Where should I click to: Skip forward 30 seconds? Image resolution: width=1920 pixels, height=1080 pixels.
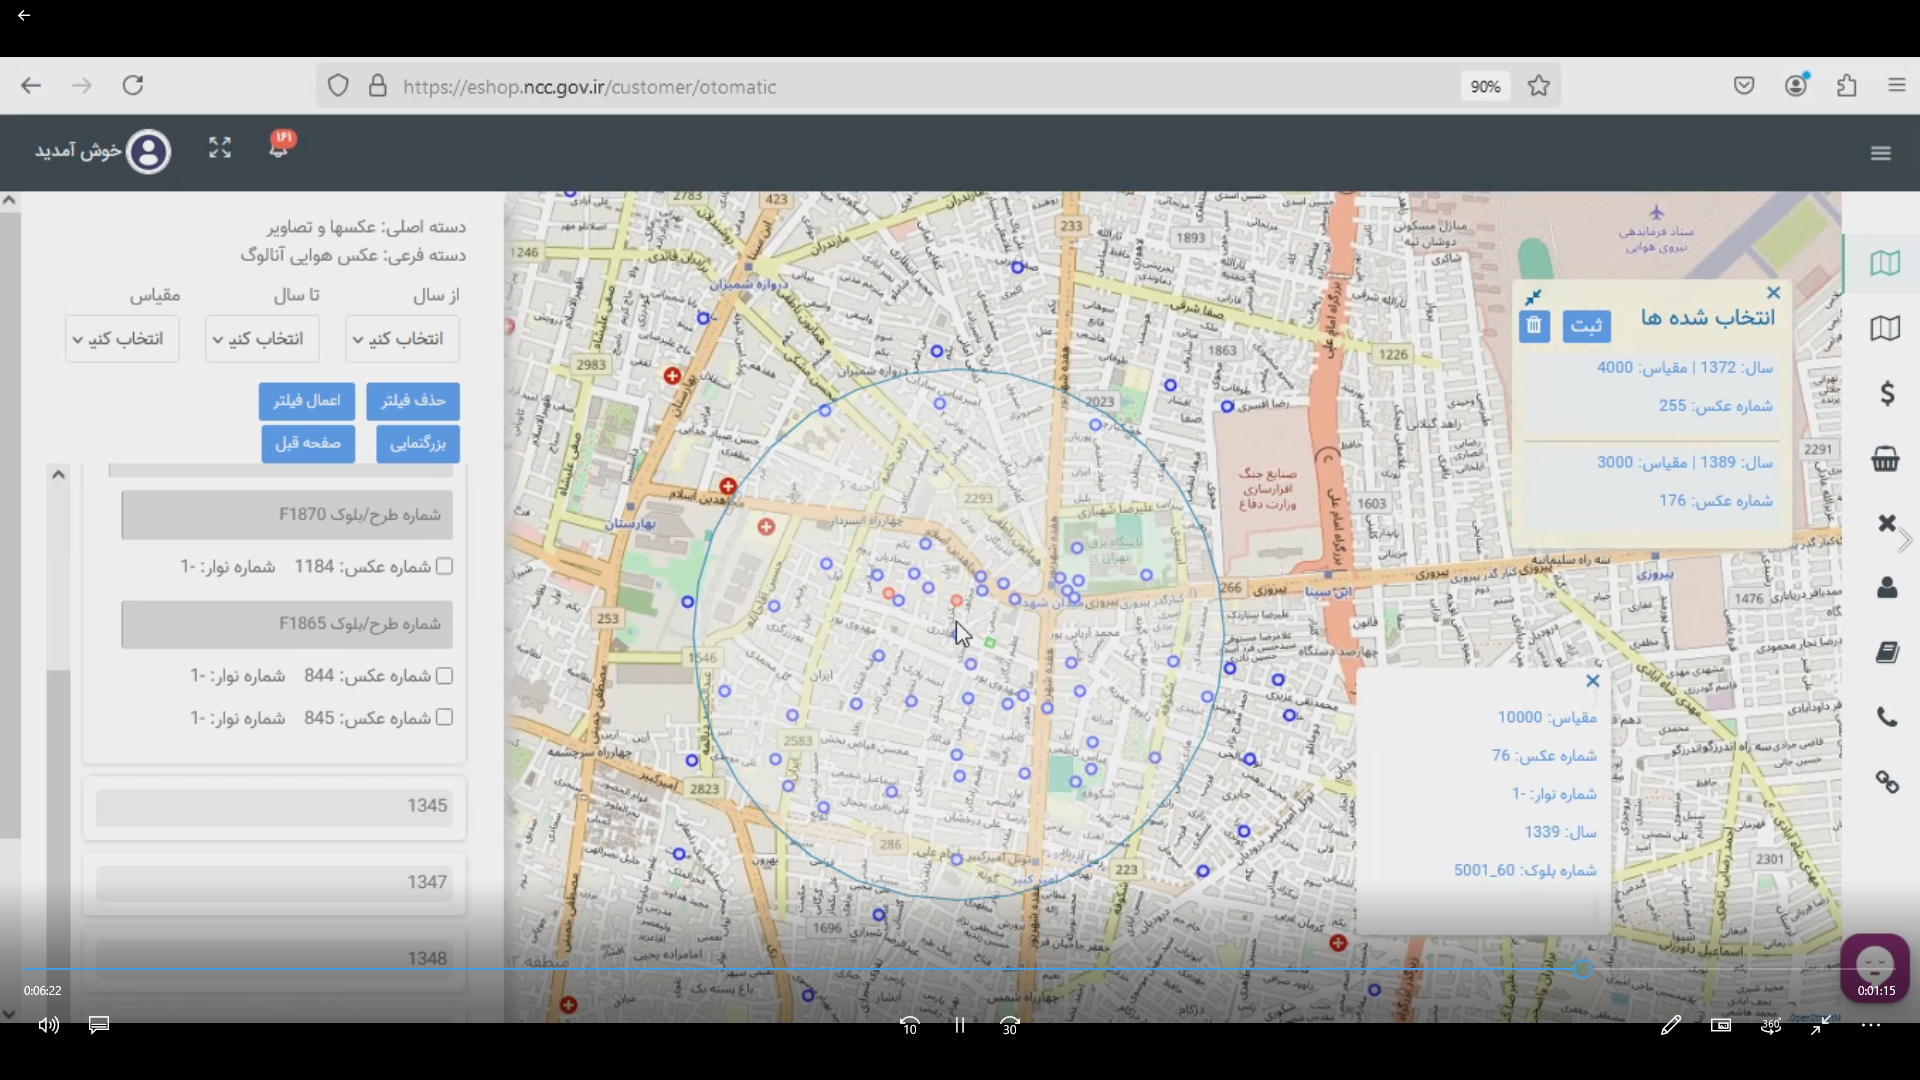tap(1010, 1026)
